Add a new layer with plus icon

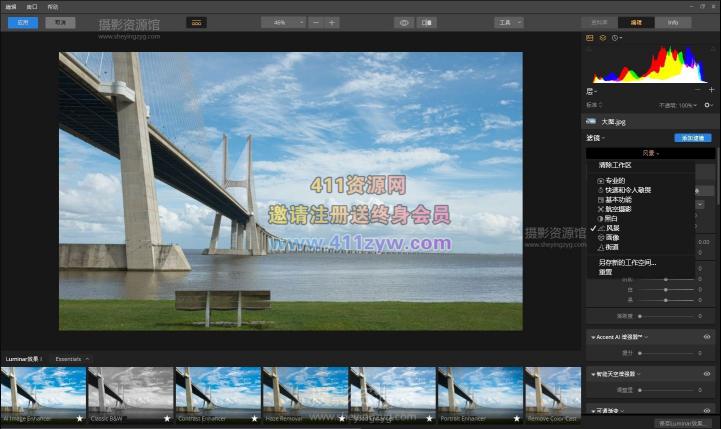pos(711,90)
